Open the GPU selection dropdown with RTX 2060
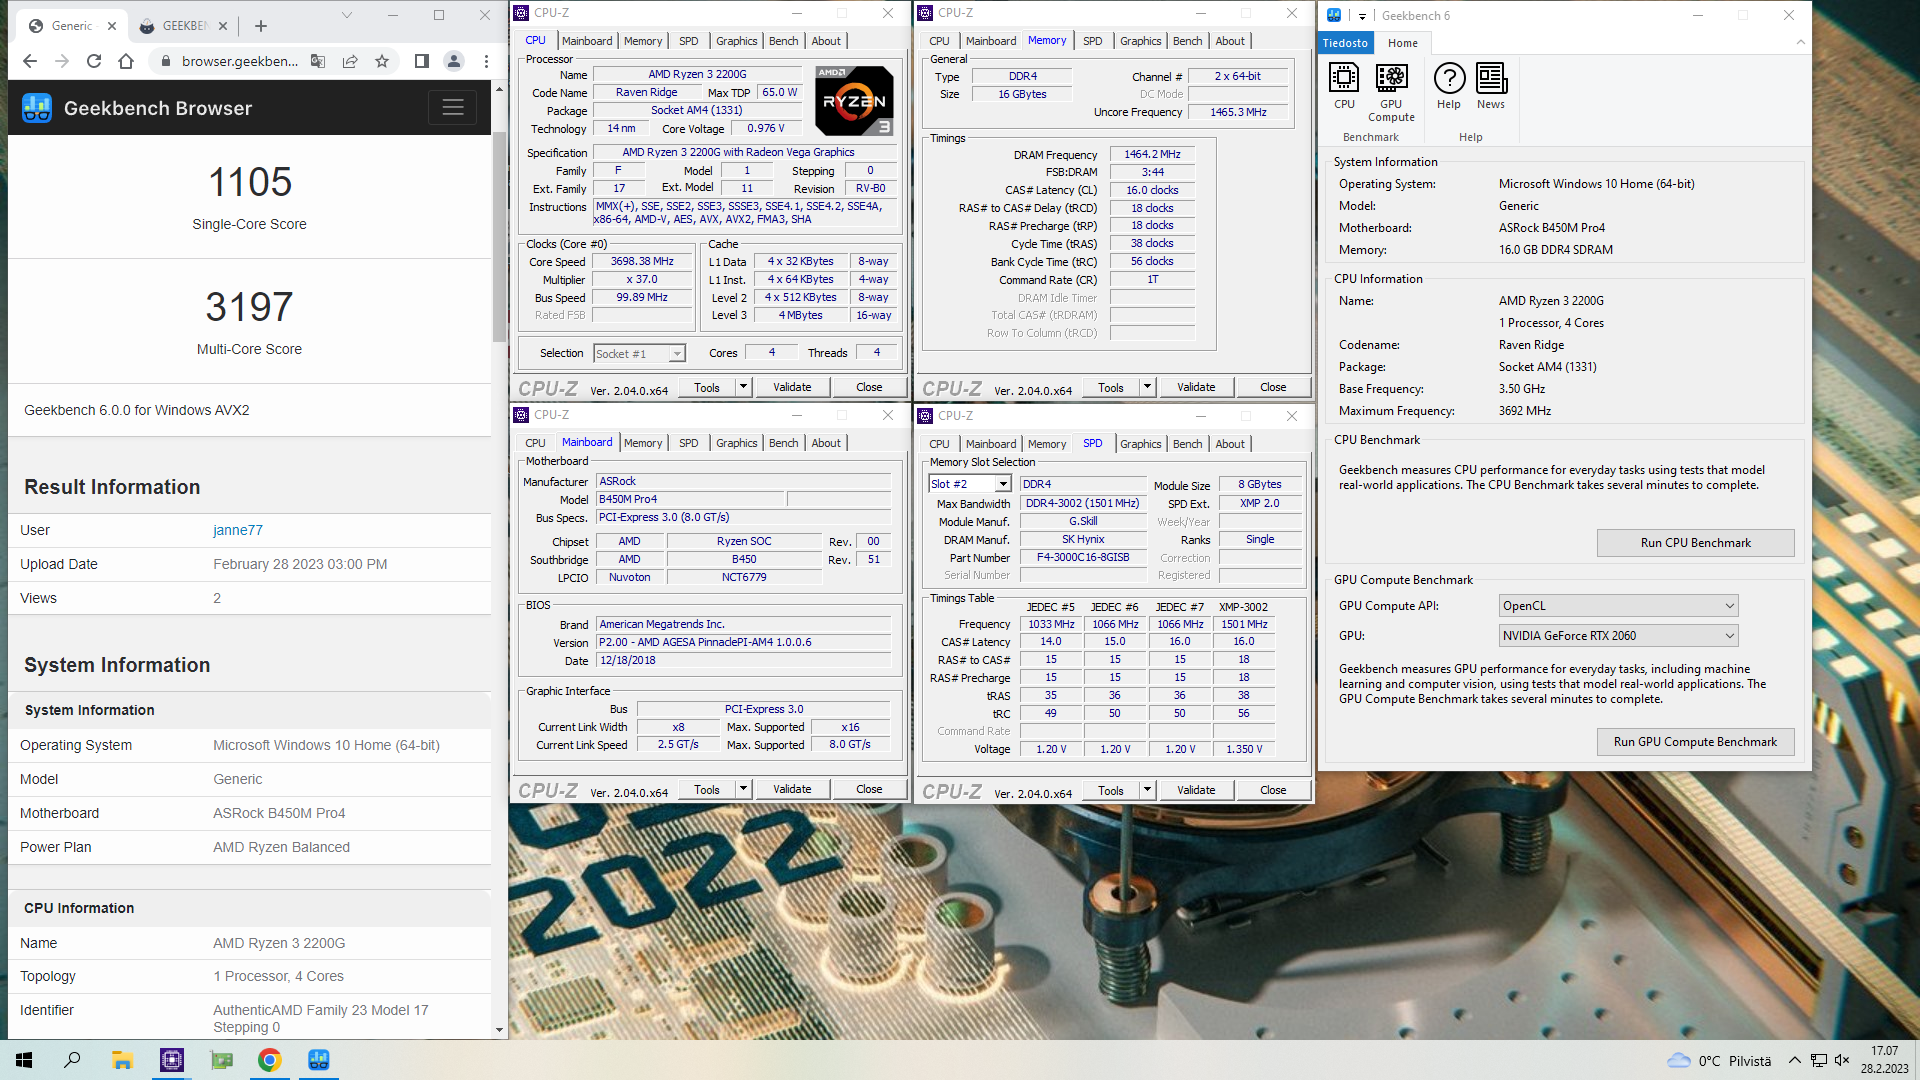 coord(1618,636)
